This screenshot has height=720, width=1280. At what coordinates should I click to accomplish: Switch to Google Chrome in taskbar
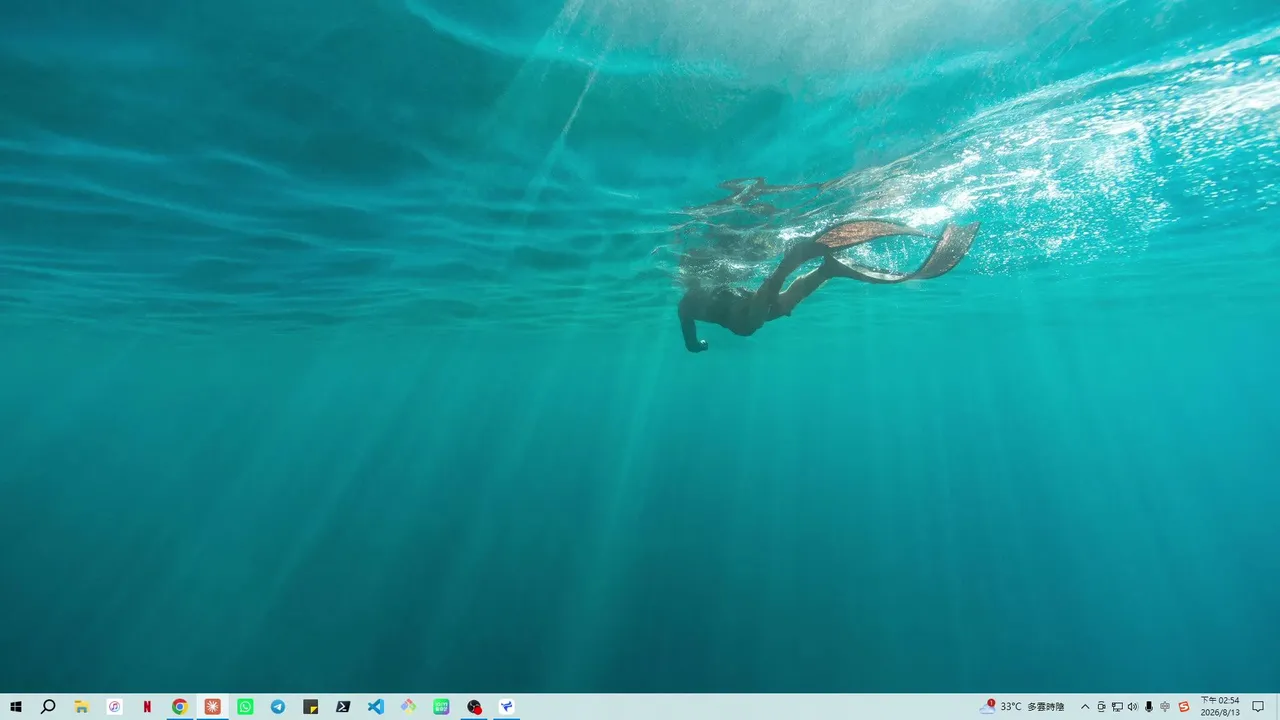click(180, 707)
